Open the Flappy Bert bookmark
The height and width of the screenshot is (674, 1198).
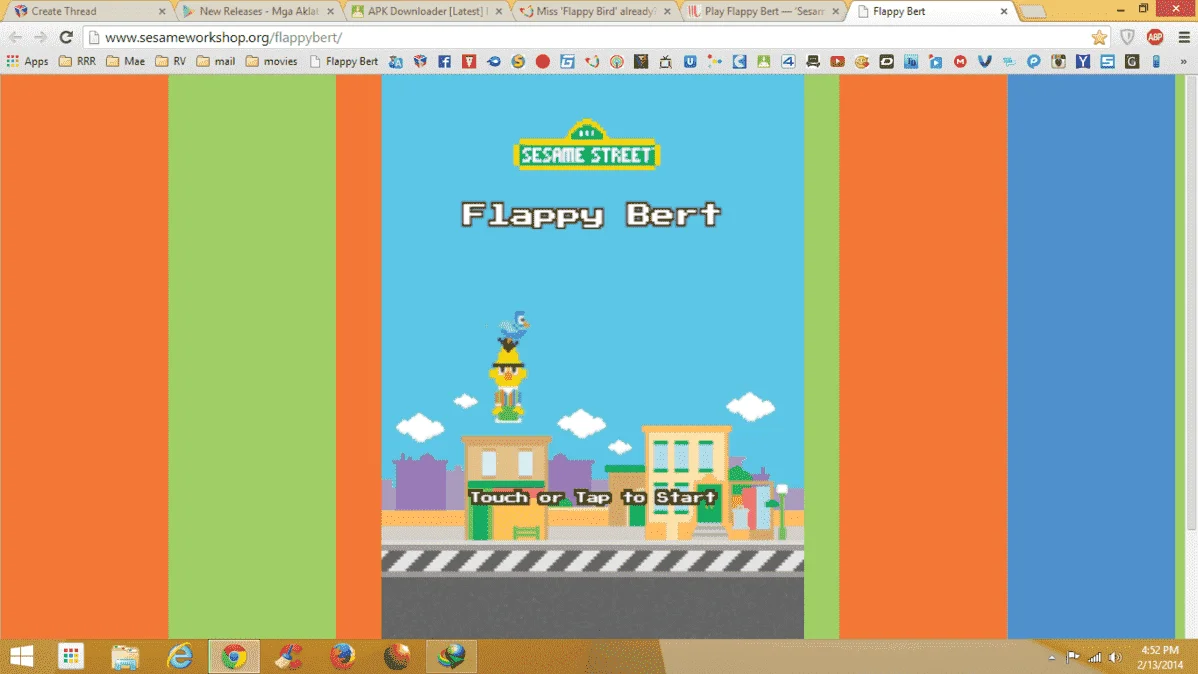tap(344, 61)
